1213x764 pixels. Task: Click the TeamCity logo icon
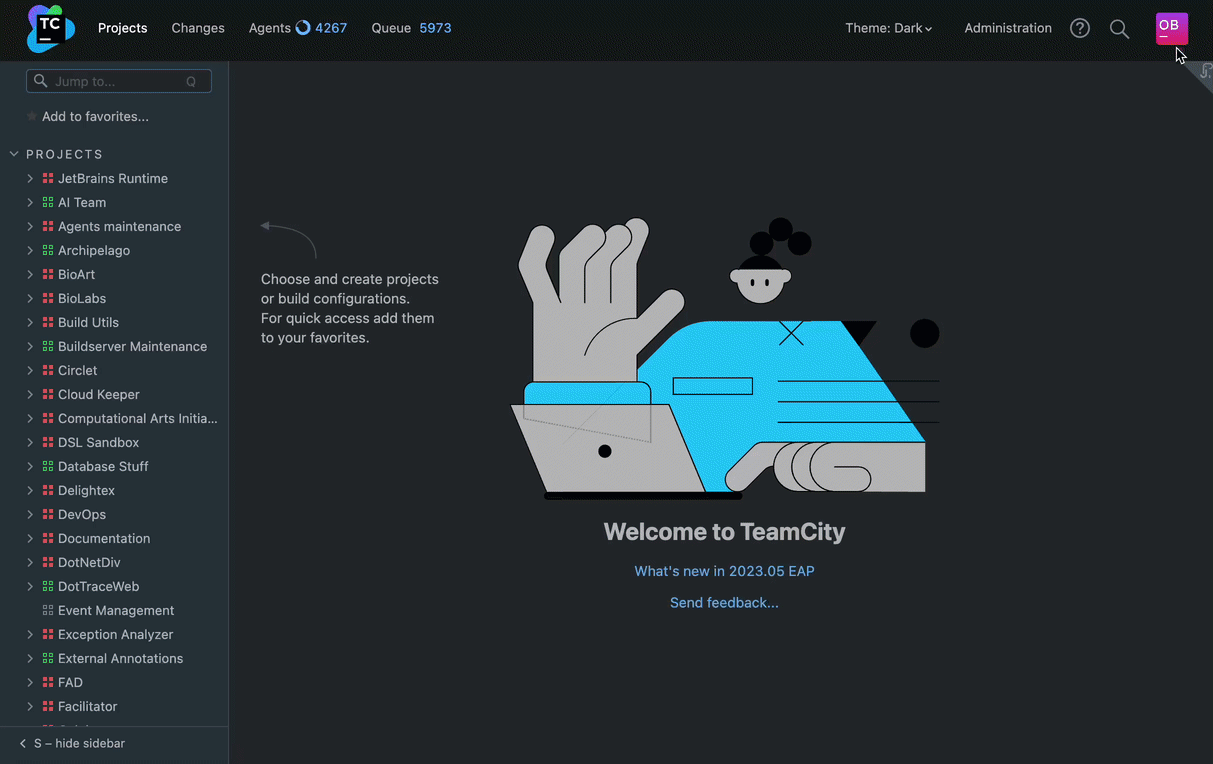pyautogui.click(x=51, y=28)
